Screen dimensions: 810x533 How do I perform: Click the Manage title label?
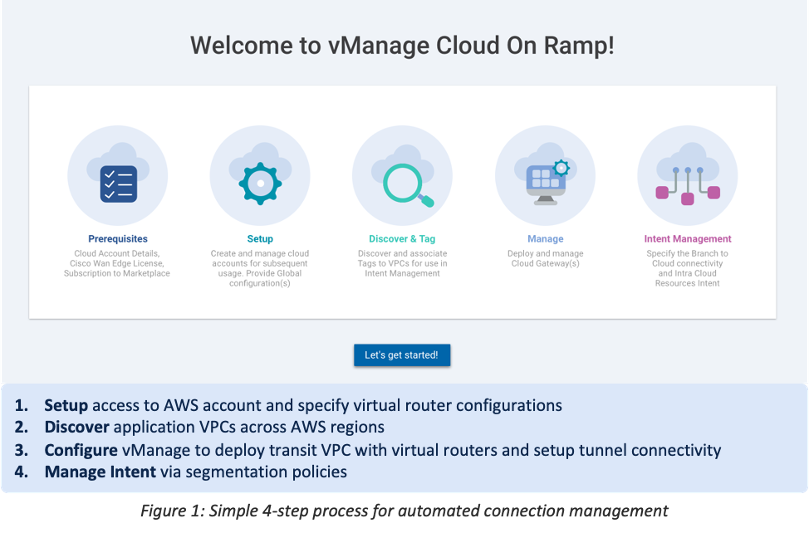click(x=545, y=239)
